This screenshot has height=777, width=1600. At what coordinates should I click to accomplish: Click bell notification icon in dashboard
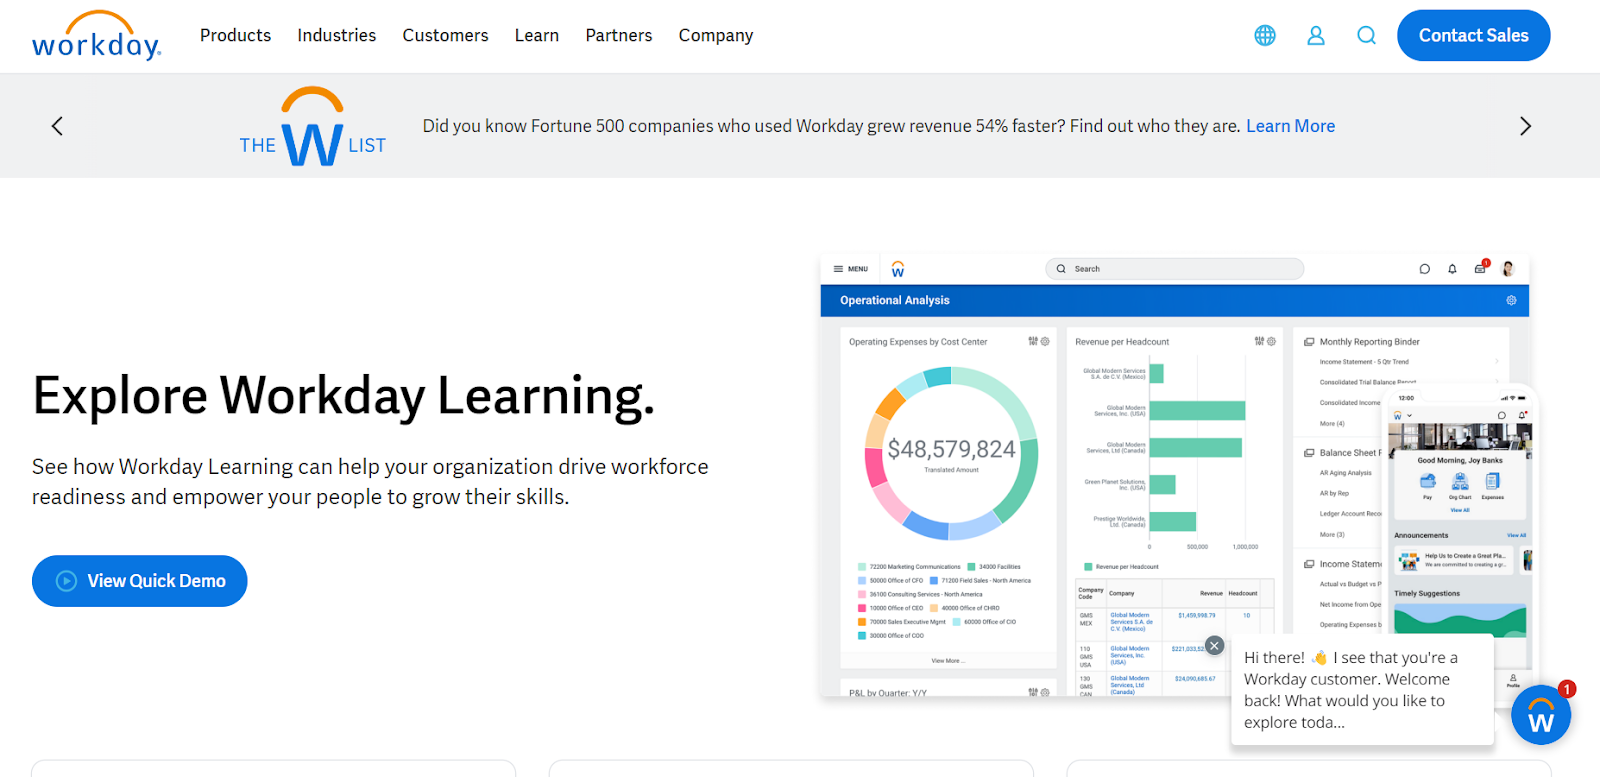pos(1452,269)
